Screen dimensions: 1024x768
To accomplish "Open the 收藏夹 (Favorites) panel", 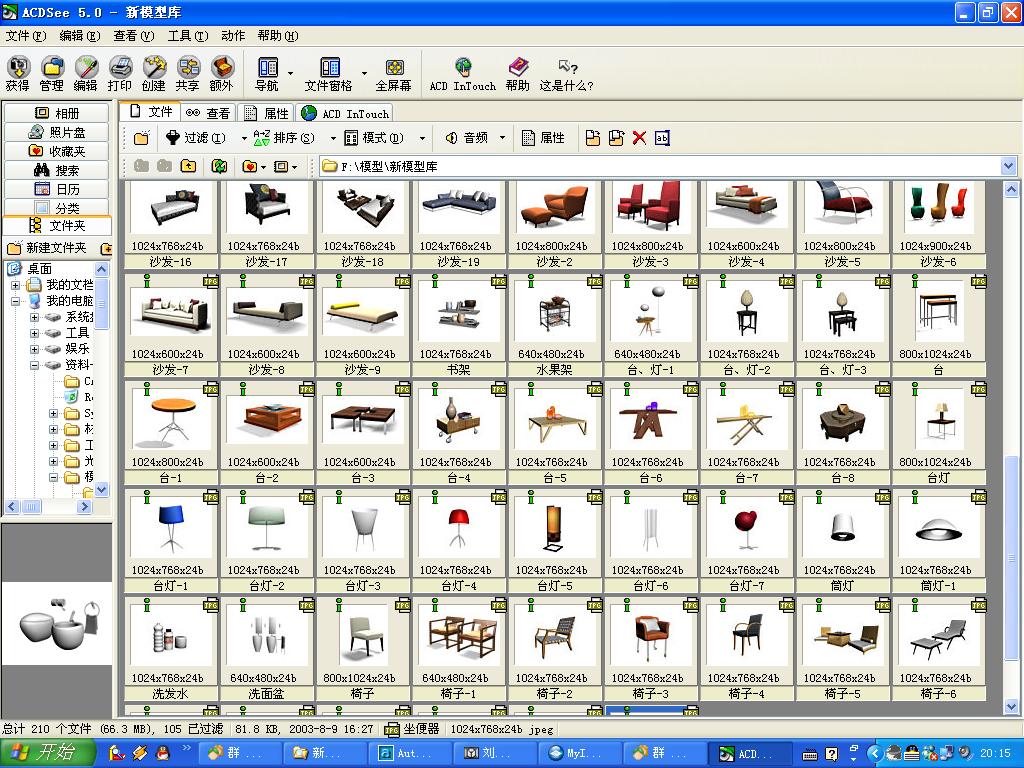I will point(57,151).
